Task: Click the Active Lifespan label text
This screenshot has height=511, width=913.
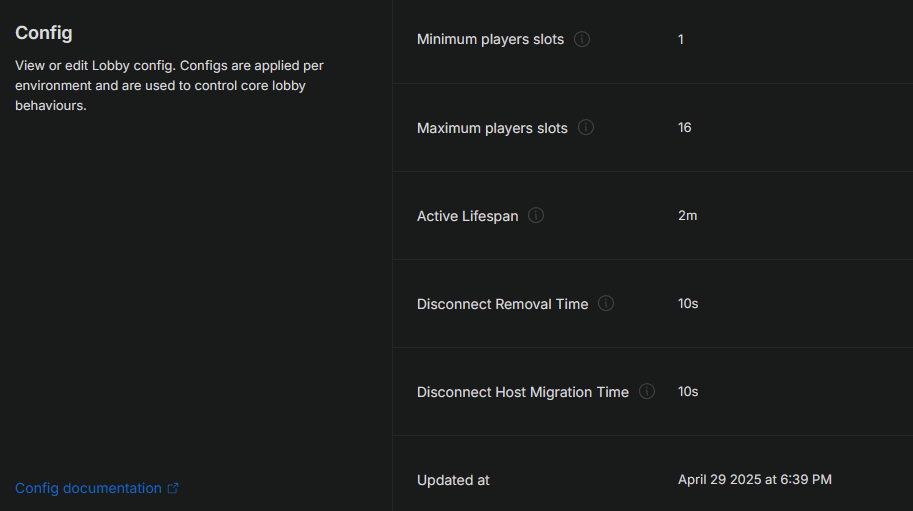Action: (467, 216)
